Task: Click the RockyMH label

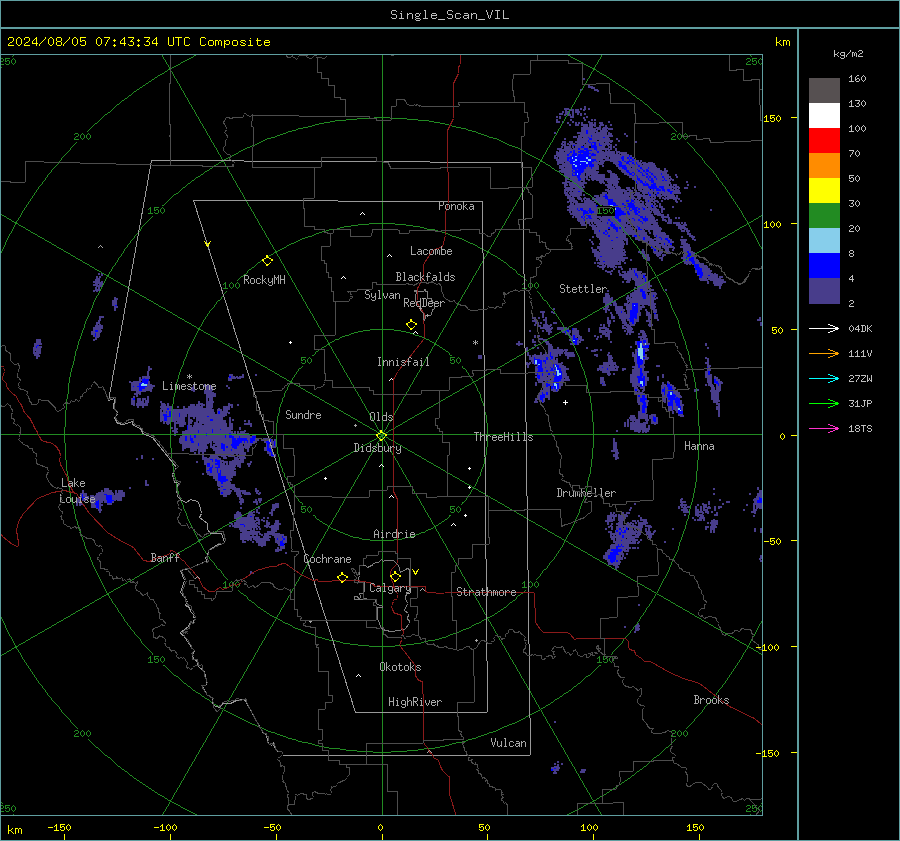Action: coord(264,281)
